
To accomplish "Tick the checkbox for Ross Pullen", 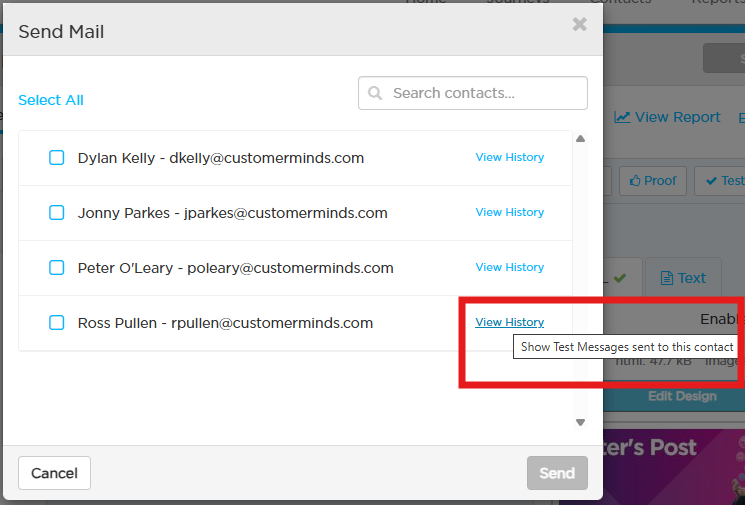I will (x=57, y=323).
